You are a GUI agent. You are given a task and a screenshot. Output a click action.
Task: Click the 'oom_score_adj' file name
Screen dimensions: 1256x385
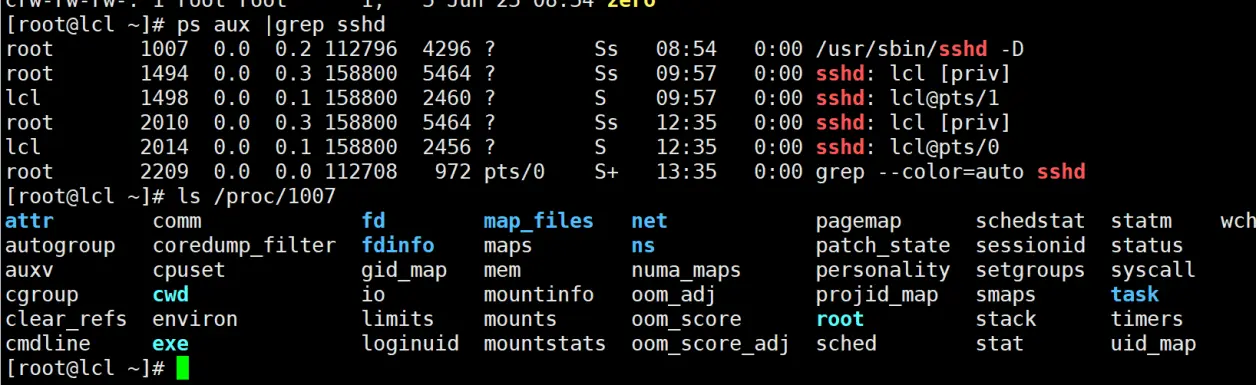click(x=711, y=344)
